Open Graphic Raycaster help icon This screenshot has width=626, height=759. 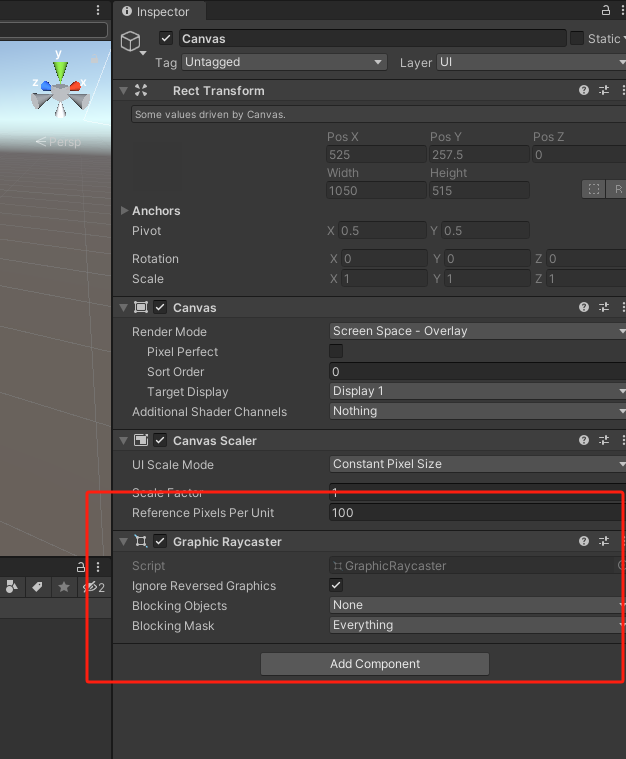[x=584, y=541]
